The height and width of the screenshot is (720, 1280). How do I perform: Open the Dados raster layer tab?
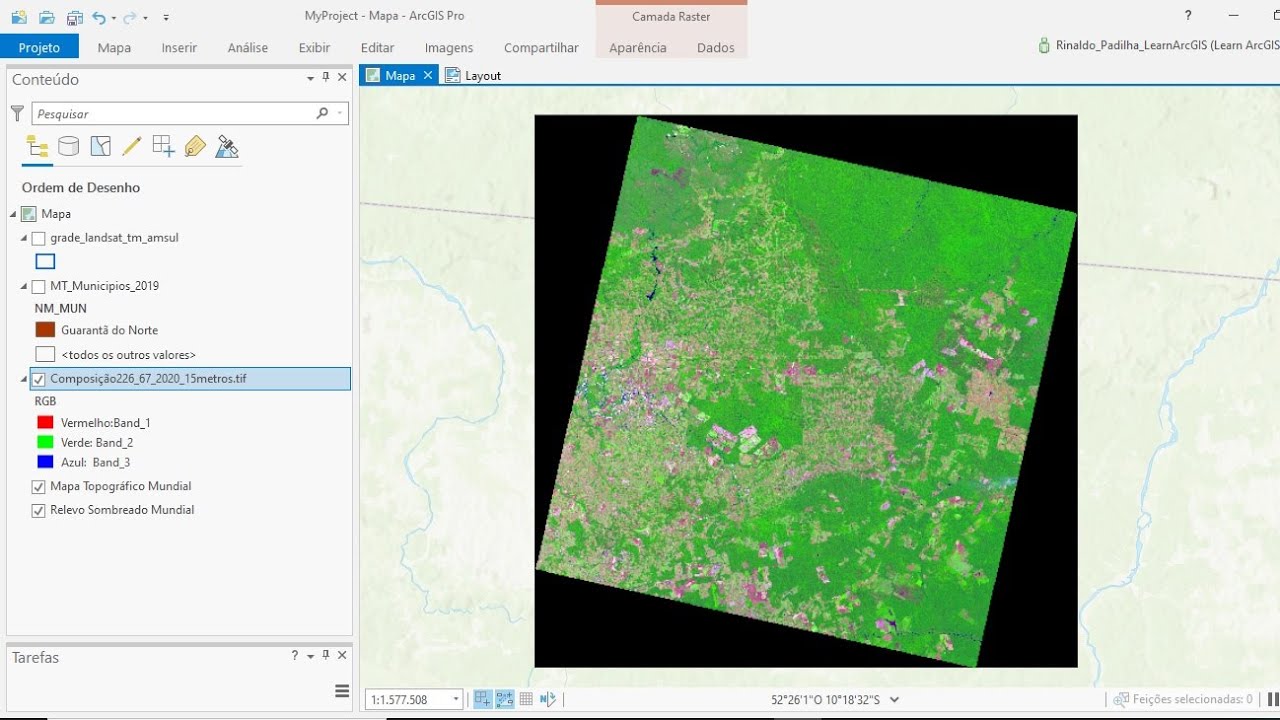(715, 47)
